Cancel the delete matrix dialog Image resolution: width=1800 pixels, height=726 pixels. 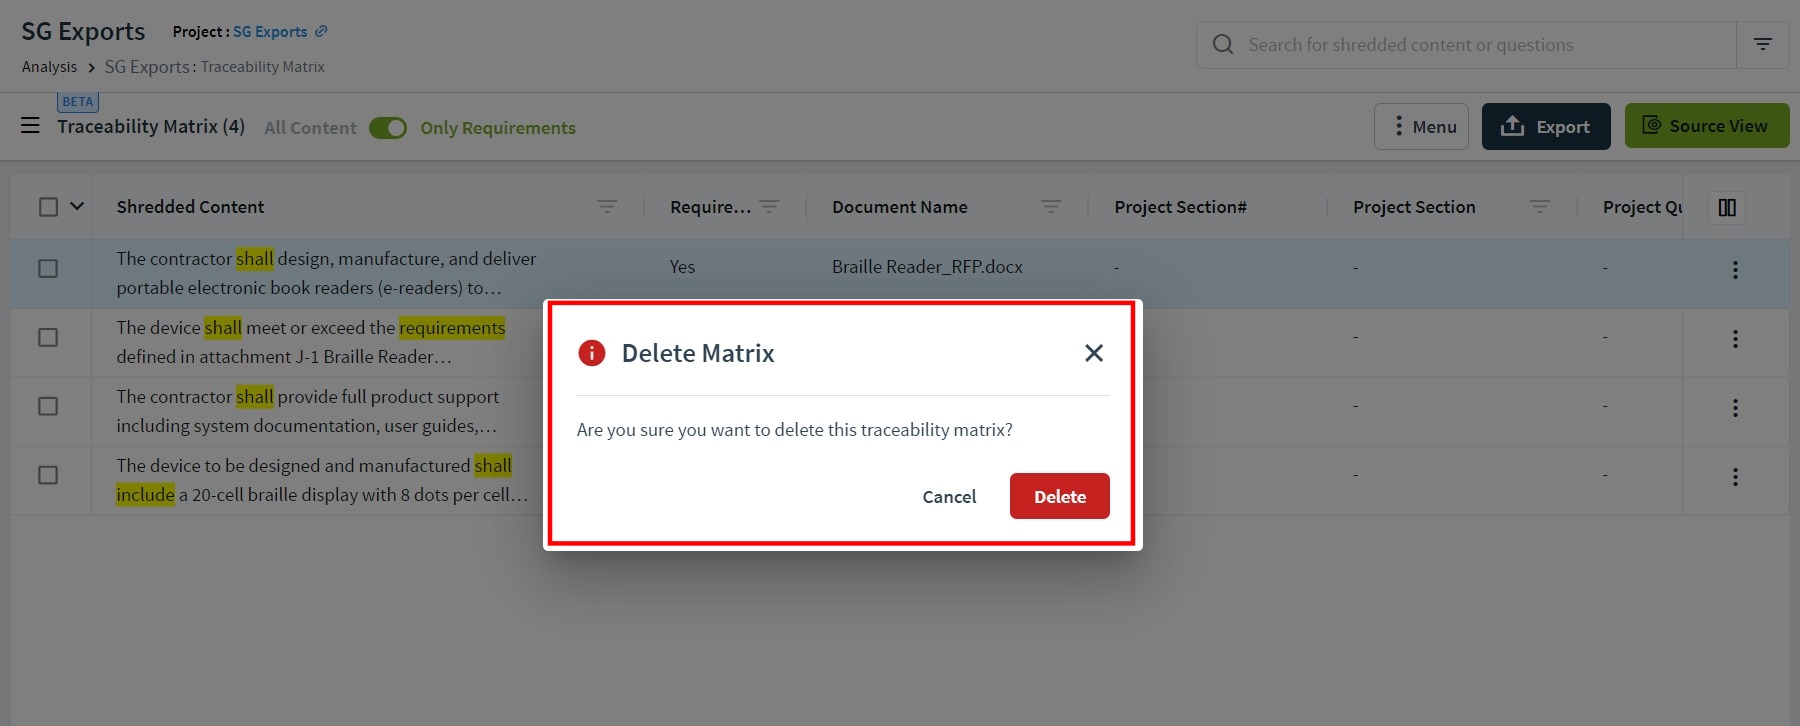click(949, 496)
